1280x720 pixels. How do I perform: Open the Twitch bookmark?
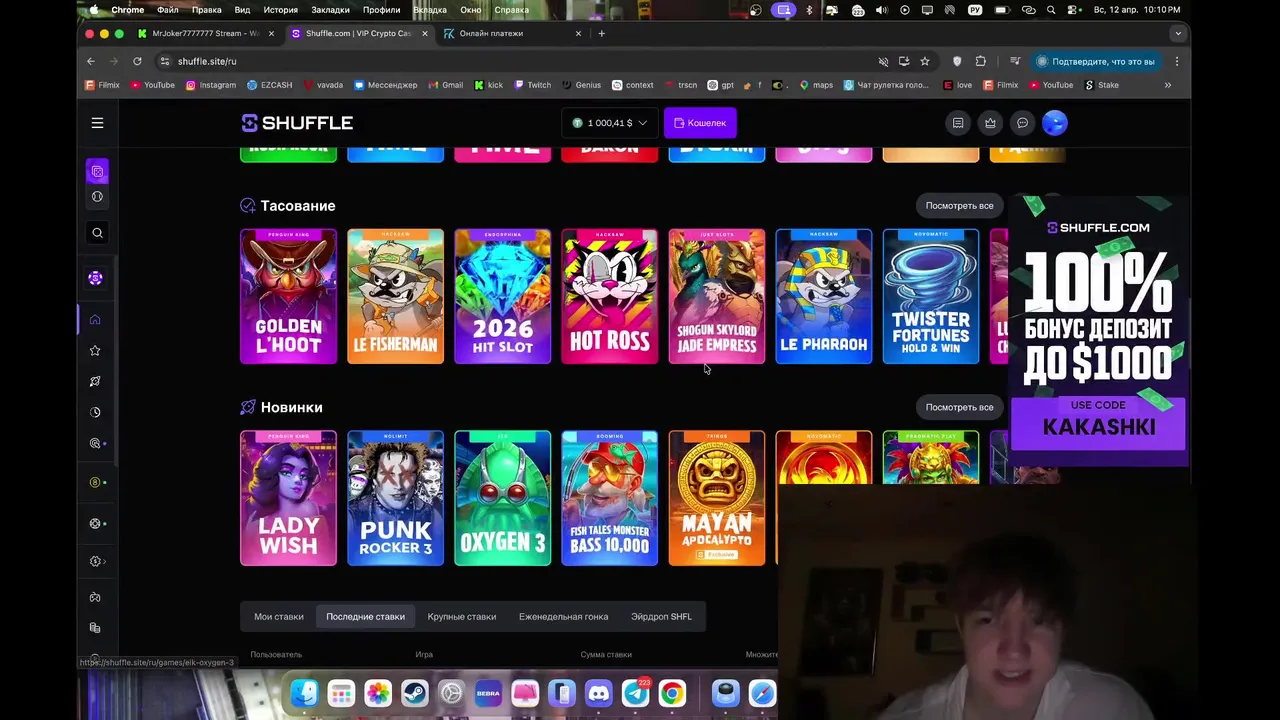tap(532, 85)
